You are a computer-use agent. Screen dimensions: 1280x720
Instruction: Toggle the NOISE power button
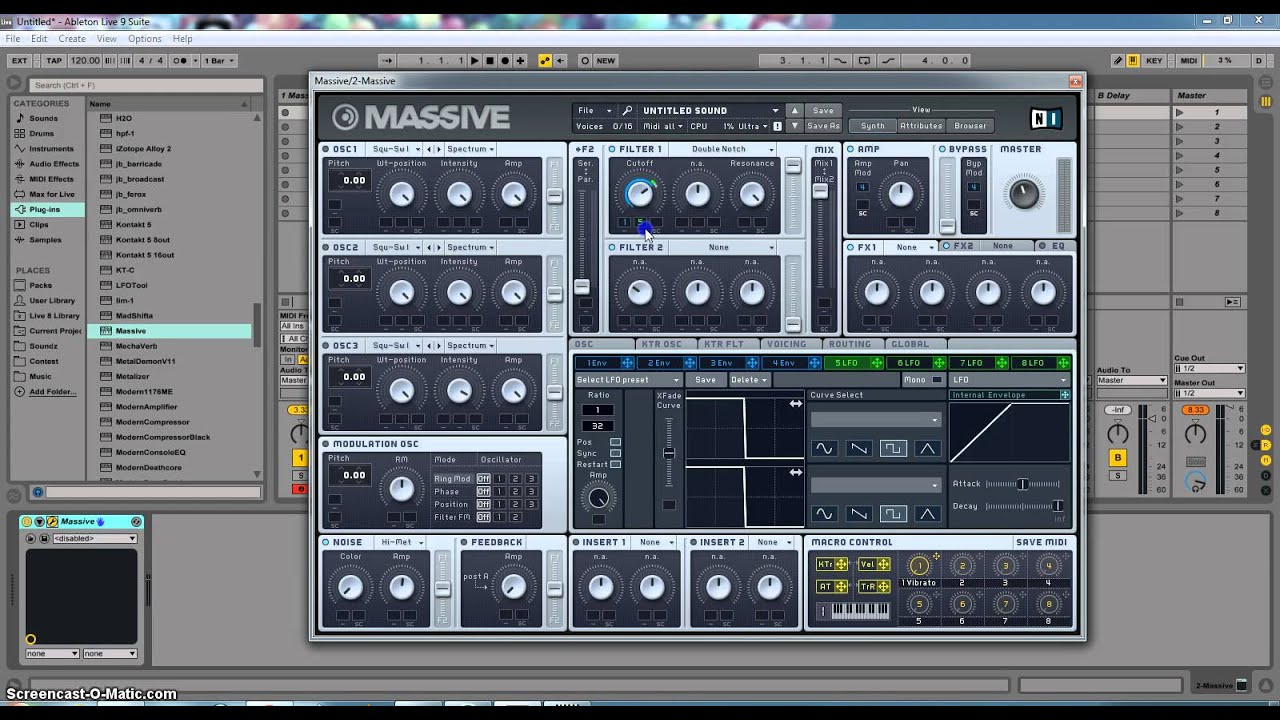coord(327,542)
